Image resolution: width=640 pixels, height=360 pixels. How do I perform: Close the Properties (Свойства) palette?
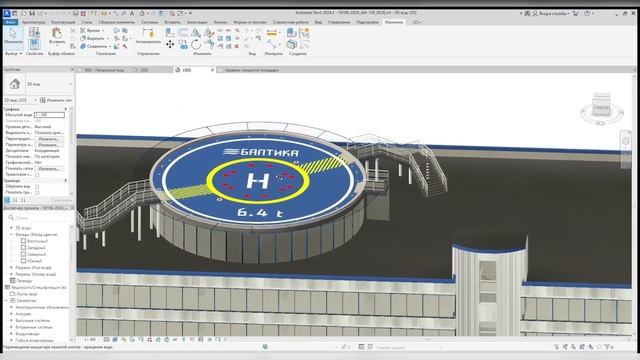(x=72, y=70)
